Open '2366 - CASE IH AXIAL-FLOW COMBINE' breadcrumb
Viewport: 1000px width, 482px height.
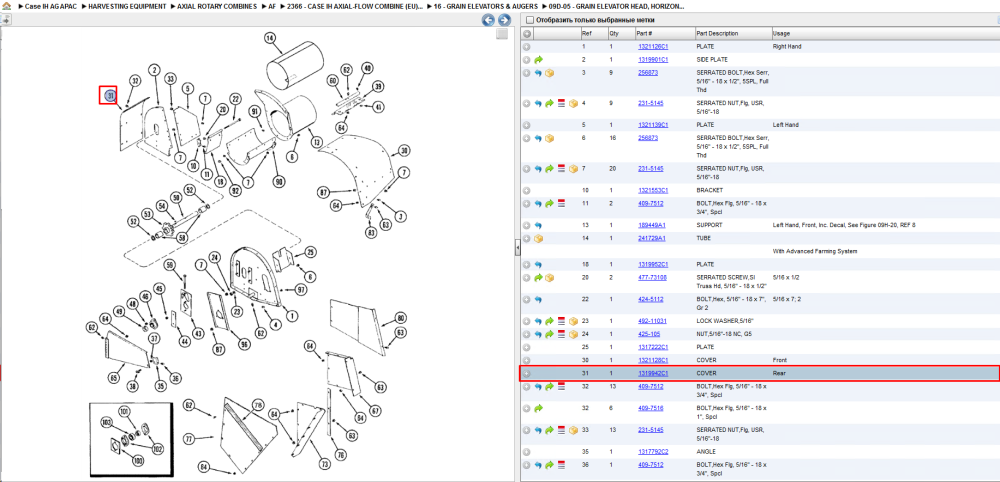click(x=355, y=6)
